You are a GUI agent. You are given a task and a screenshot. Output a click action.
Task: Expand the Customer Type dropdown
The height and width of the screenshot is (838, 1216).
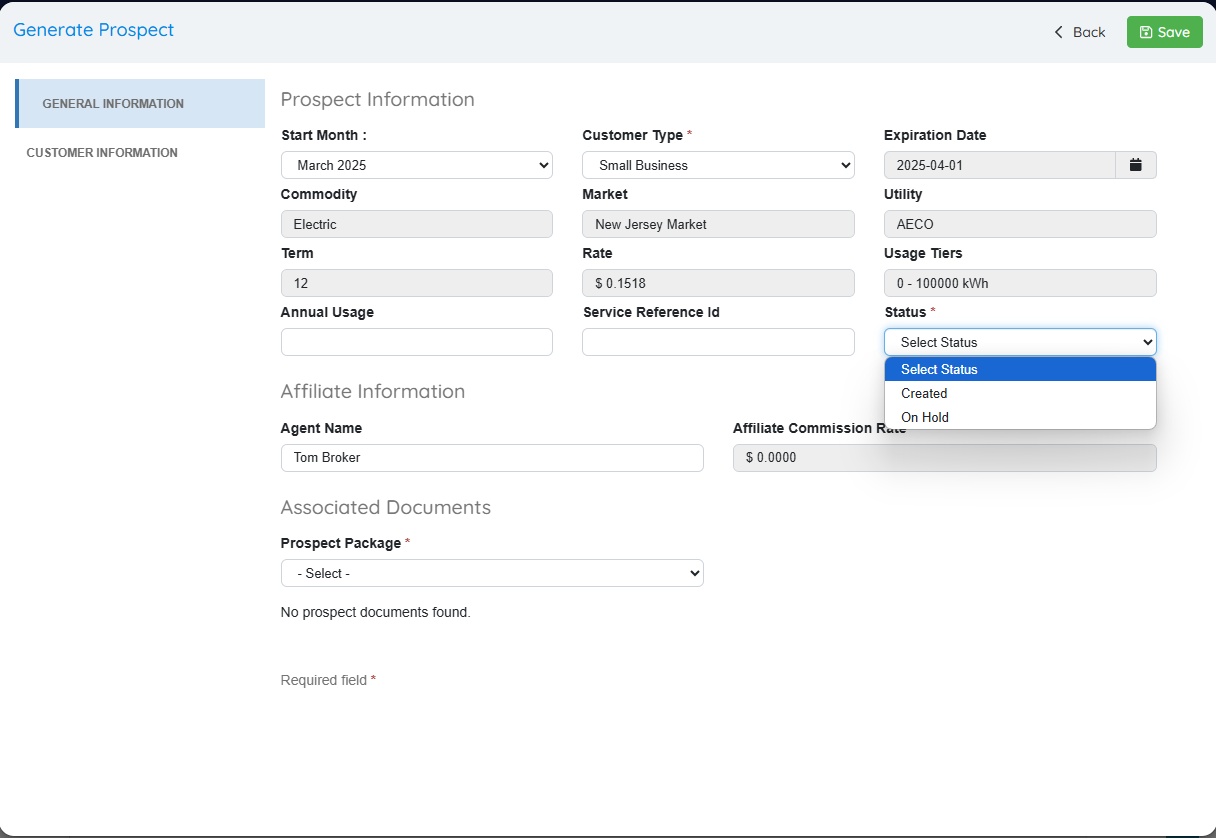click(x=718, y=165)
